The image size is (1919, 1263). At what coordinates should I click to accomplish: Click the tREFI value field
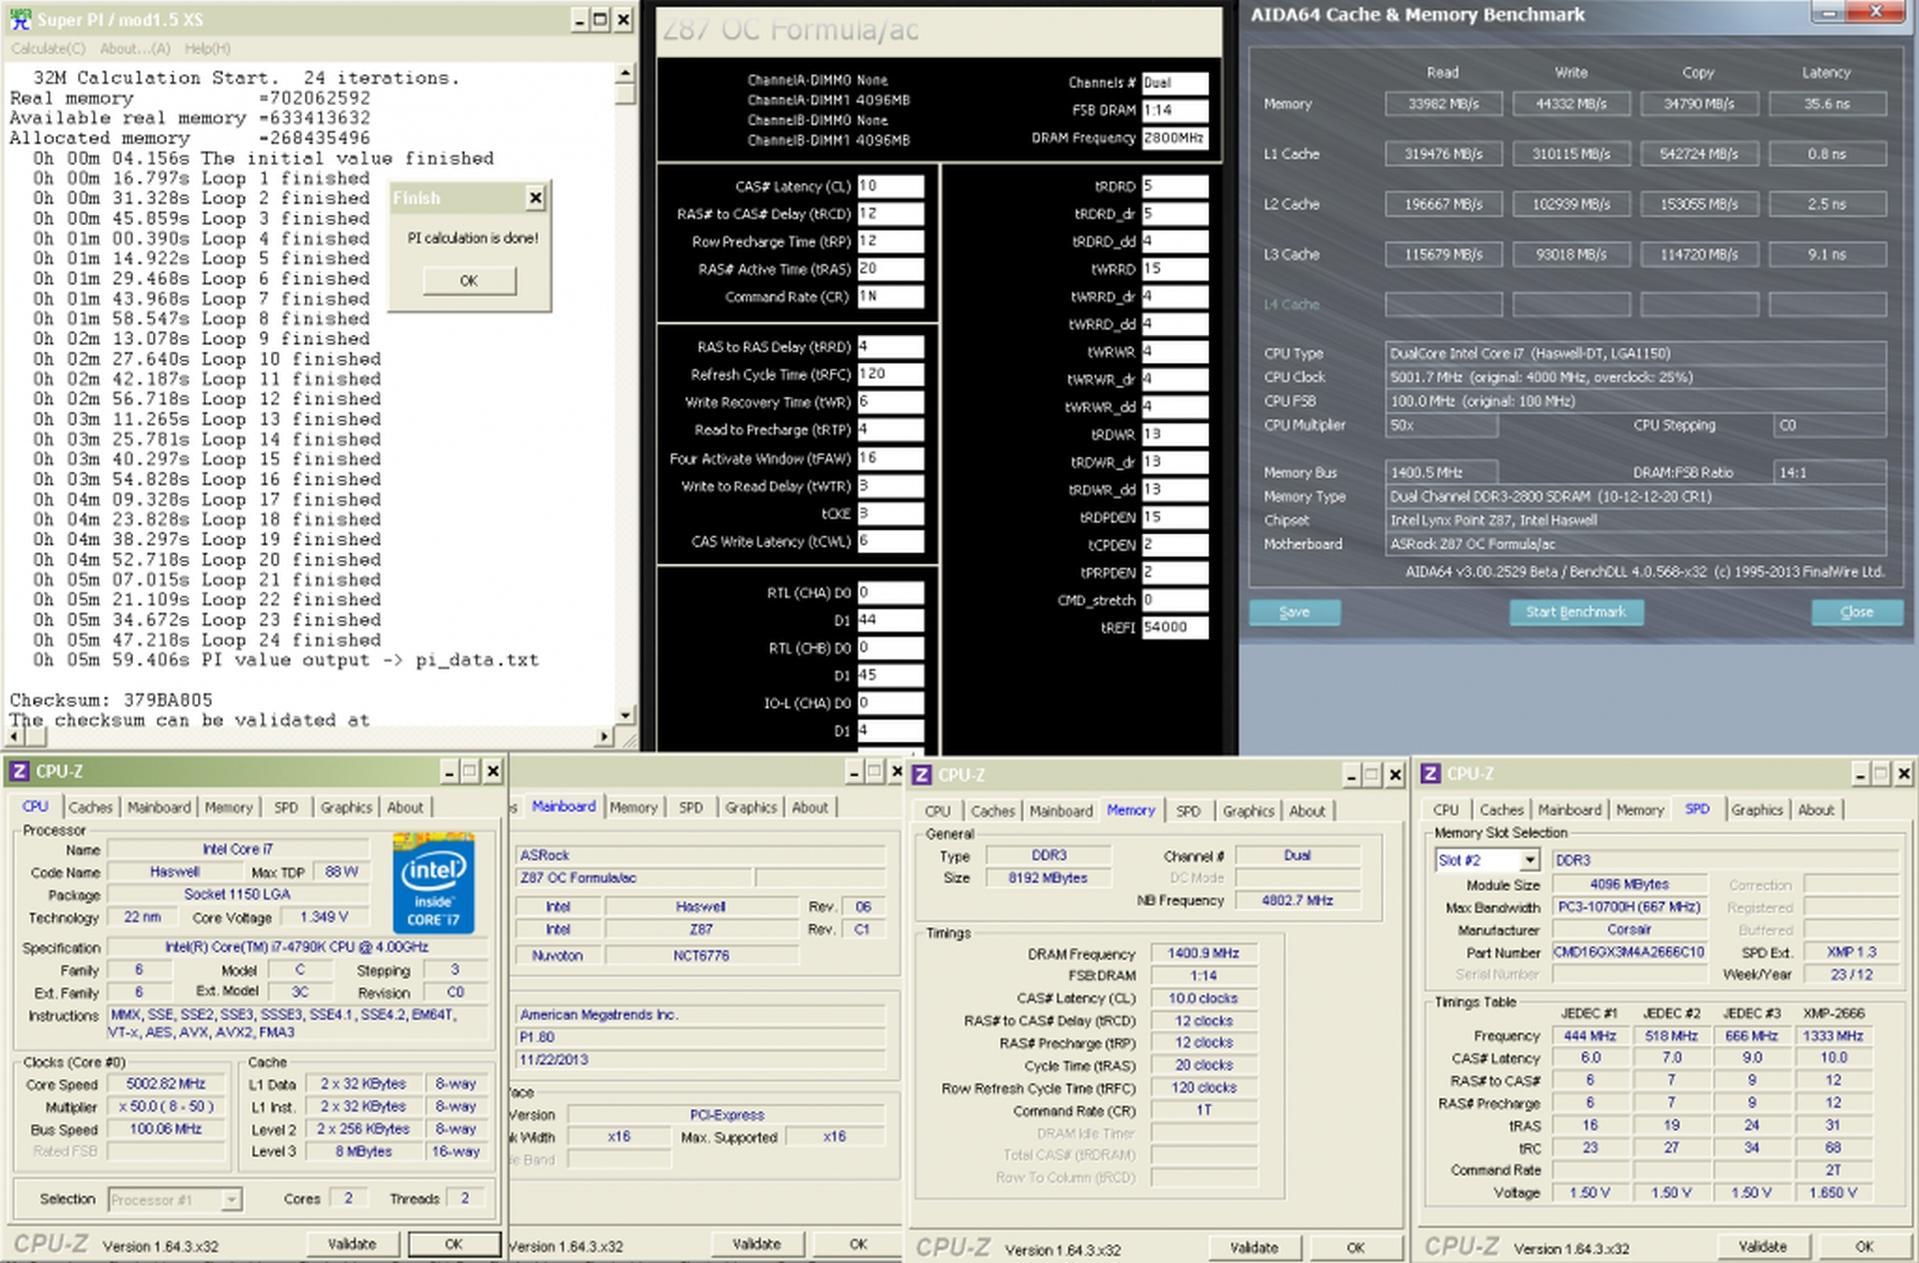pyautogui.click(x=1174, y=627)
